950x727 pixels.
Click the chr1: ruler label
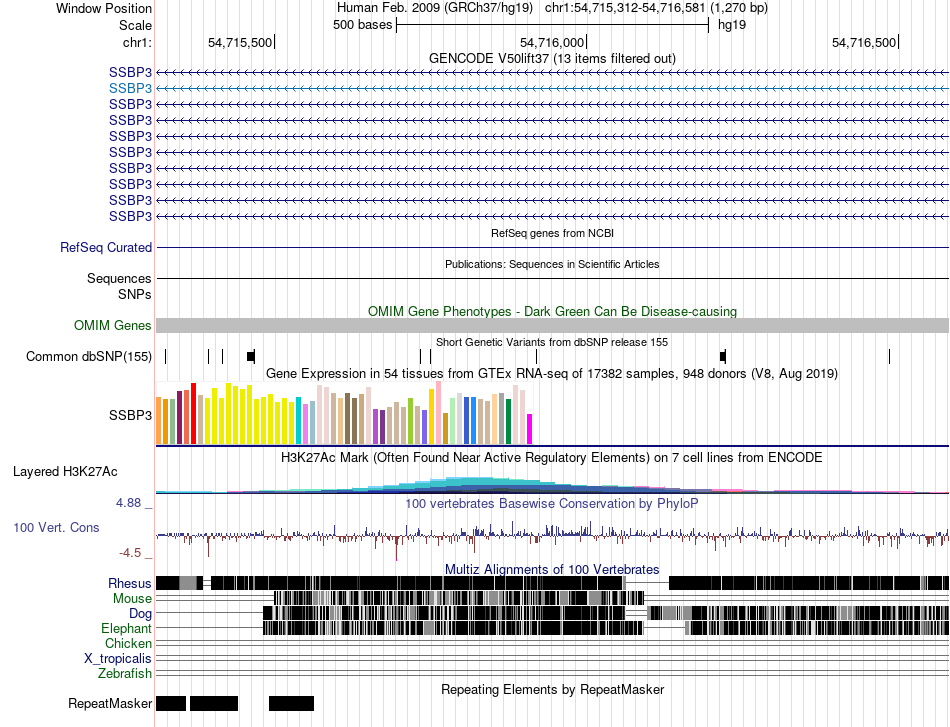tap(137, 42)
